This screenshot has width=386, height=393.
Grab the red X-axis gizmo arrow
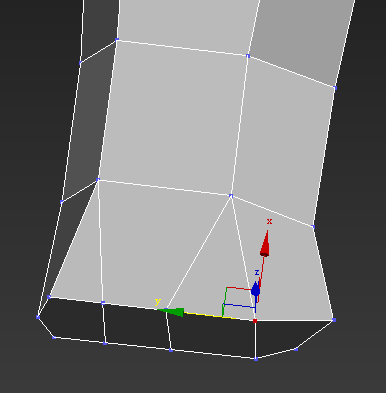(x=265, y=244)
